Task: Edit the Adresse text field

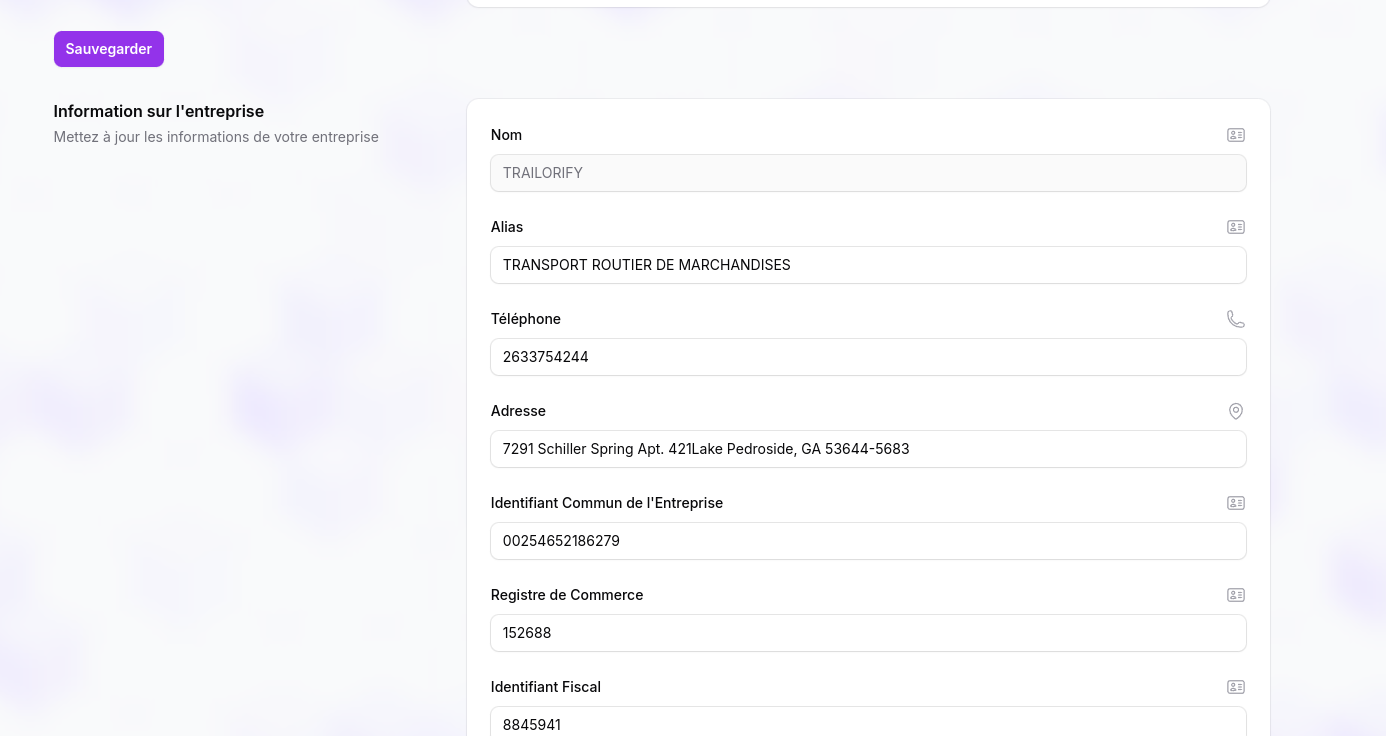Action: (x=867, y=449)
